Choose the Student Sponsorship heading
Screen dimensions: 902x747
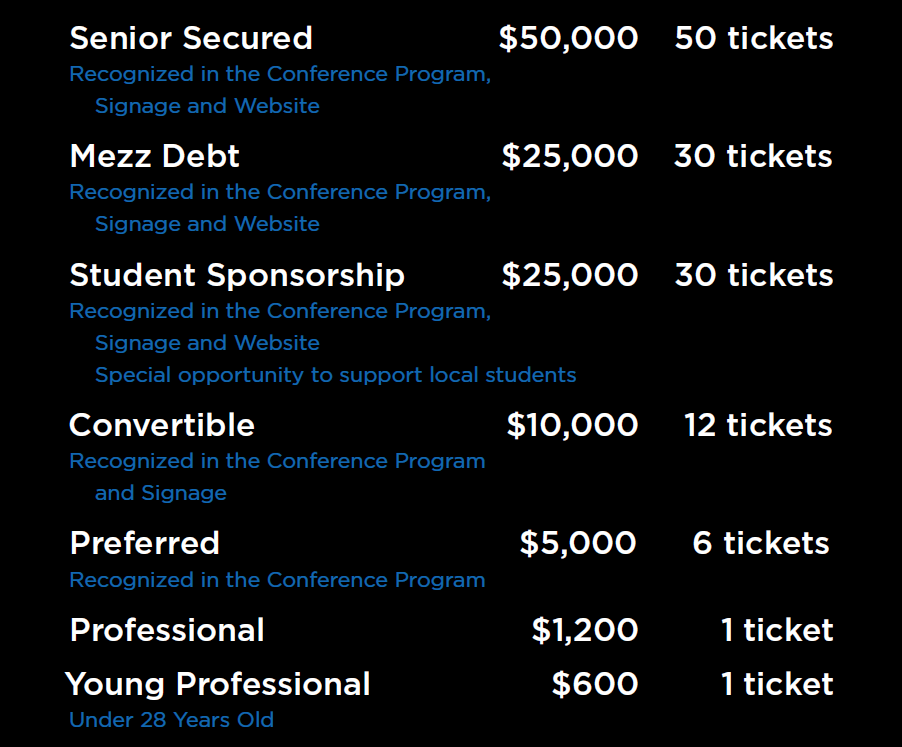[237, 275]
